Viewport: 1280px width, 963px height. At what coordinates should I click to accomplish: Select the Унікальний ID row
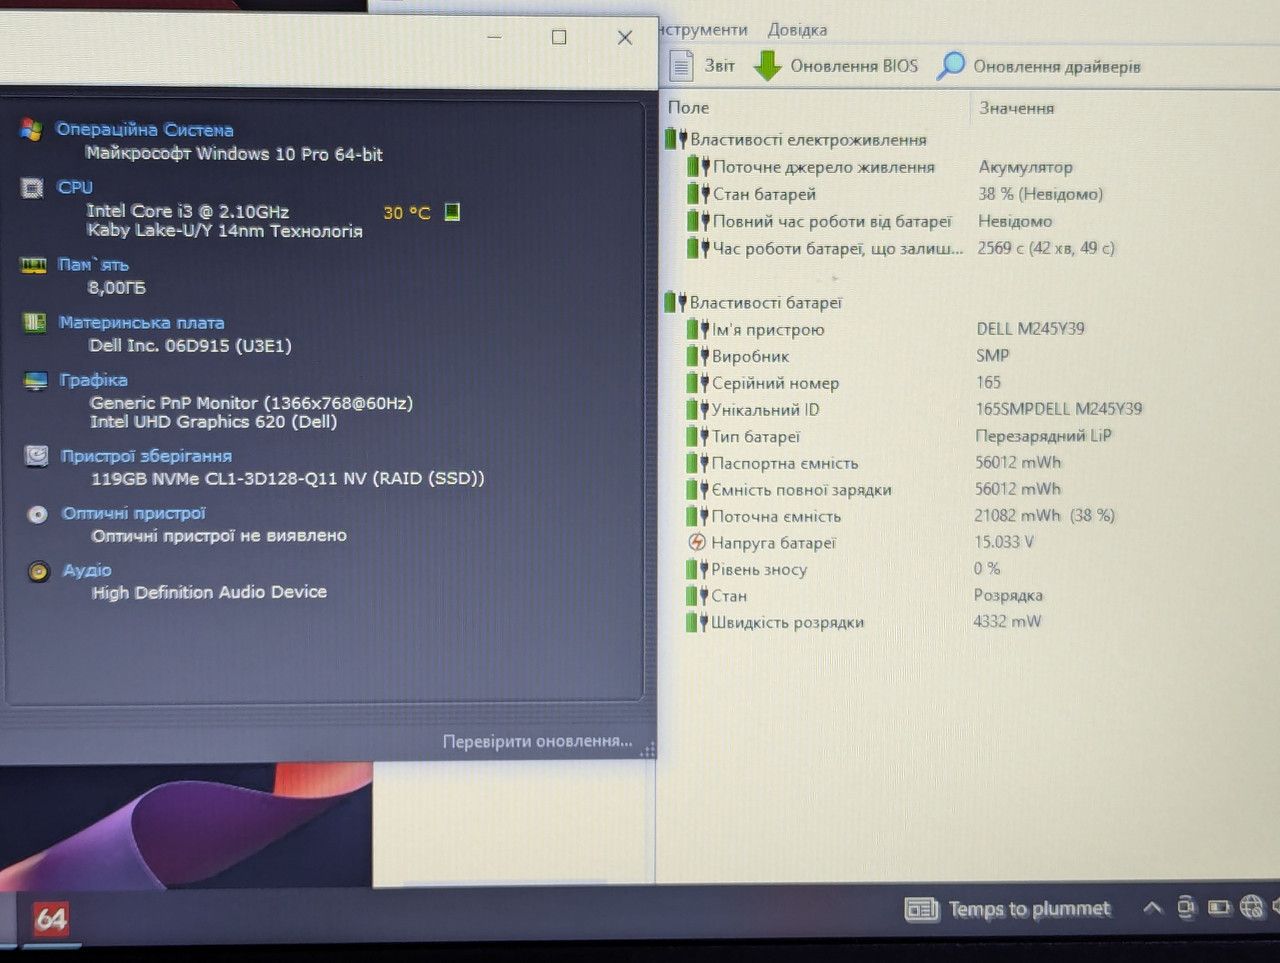click(x=914, y=409)
